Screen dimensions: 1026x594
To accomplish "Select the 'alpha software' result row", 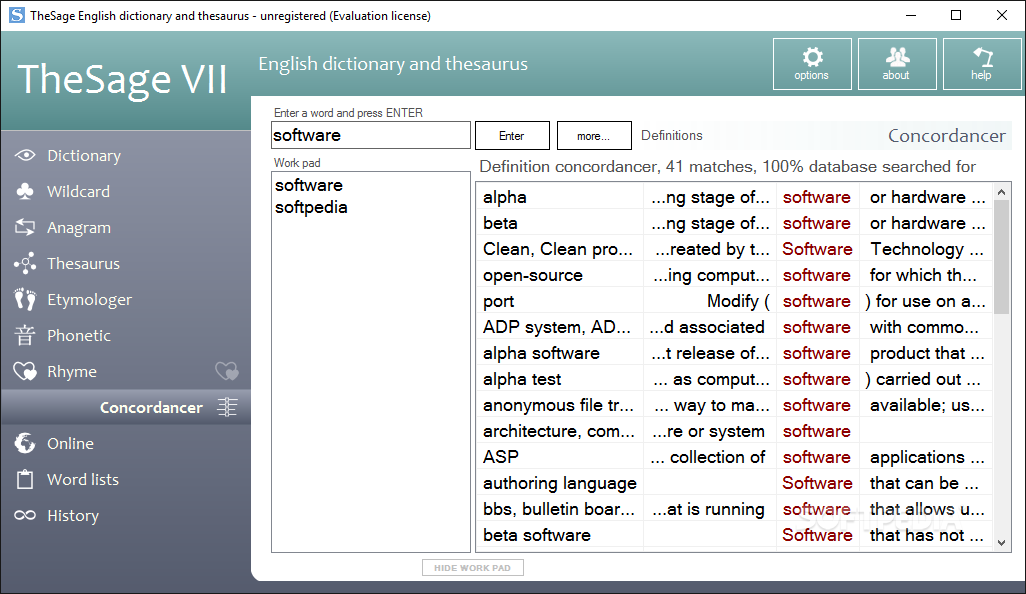I will [734, 353].
